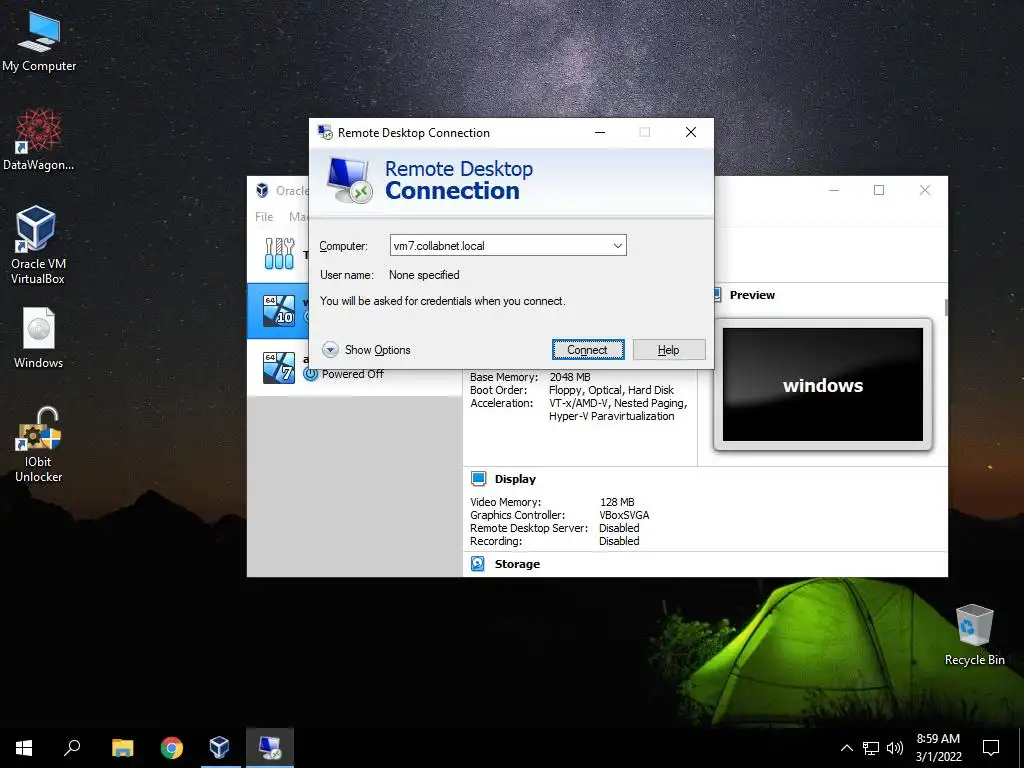The image size is (1024, 768).
Task: Open the Windows Start menu
Action: (24, 748)
